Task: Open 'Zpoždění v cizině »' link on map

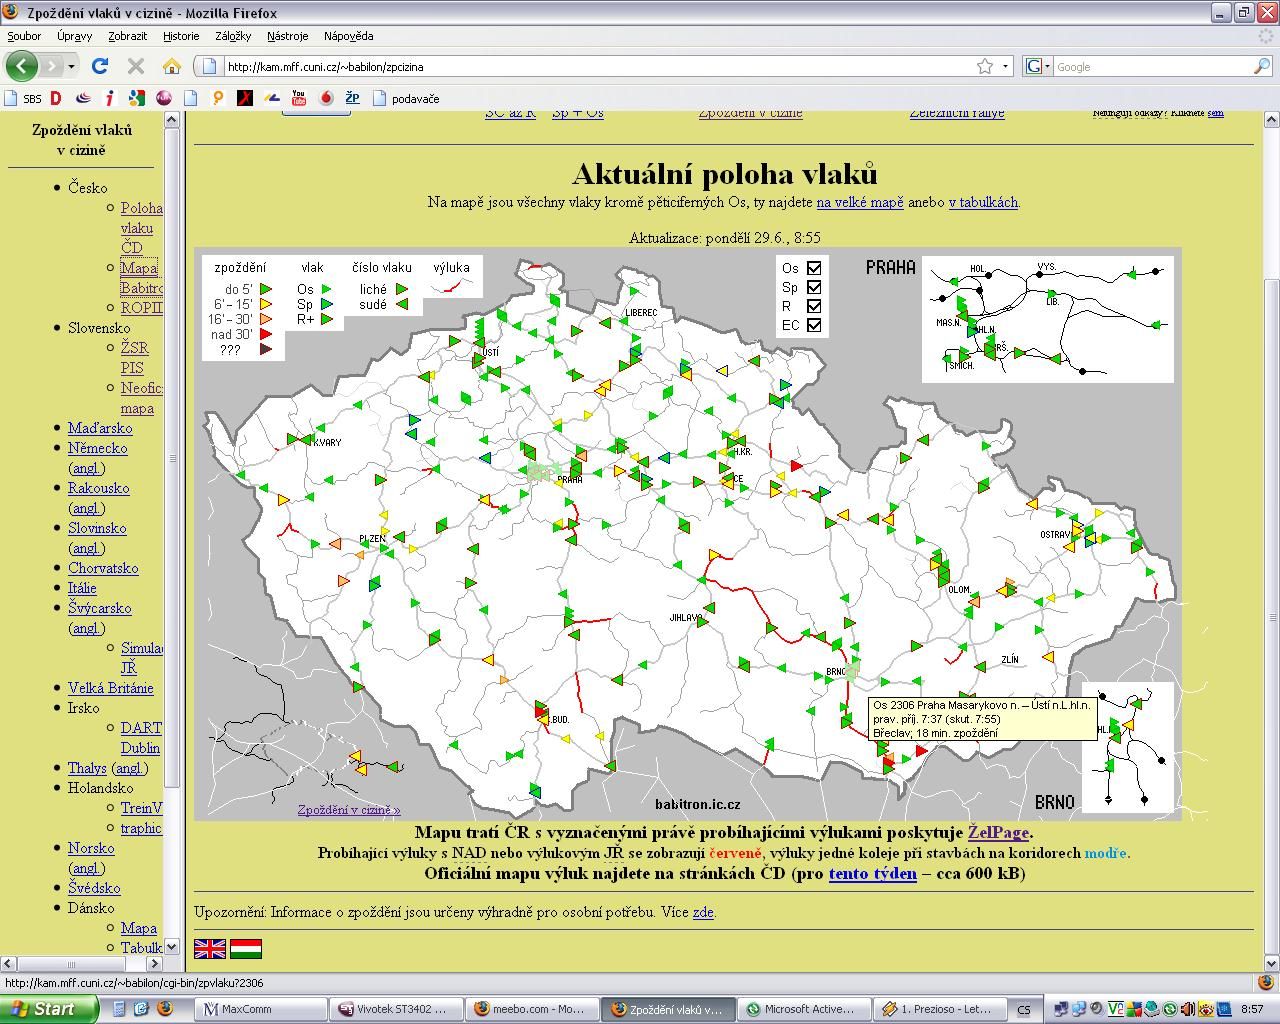Action: (x=348, y=810)
